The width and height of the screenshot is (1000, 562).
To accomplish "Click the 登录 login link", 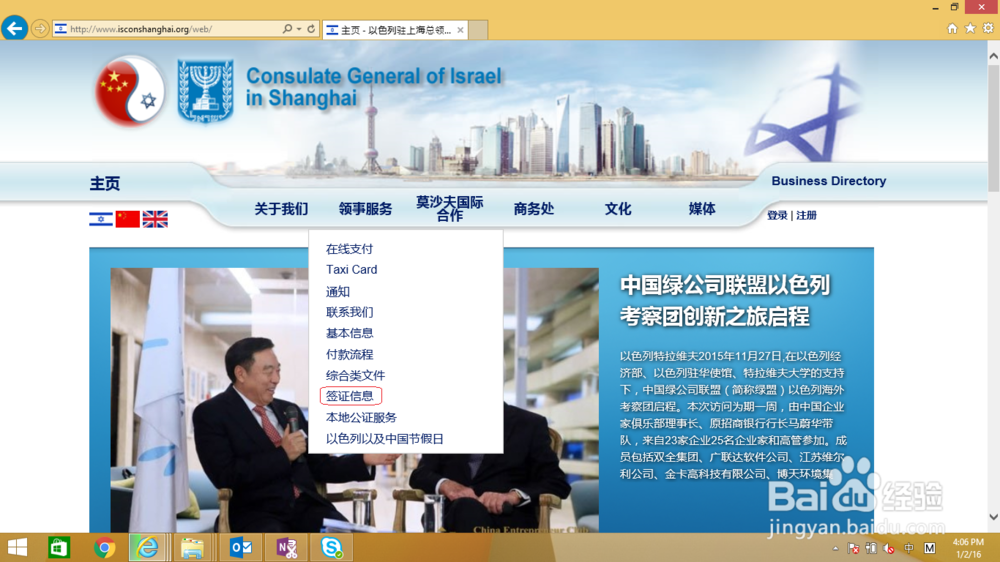I will click(x=777, y=216).
